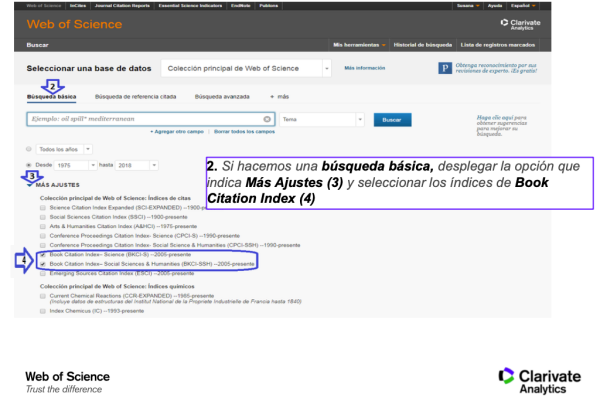600x401 pixels.
Task: Open the 2018 end year dropdown
Action: tap(137, 165)
